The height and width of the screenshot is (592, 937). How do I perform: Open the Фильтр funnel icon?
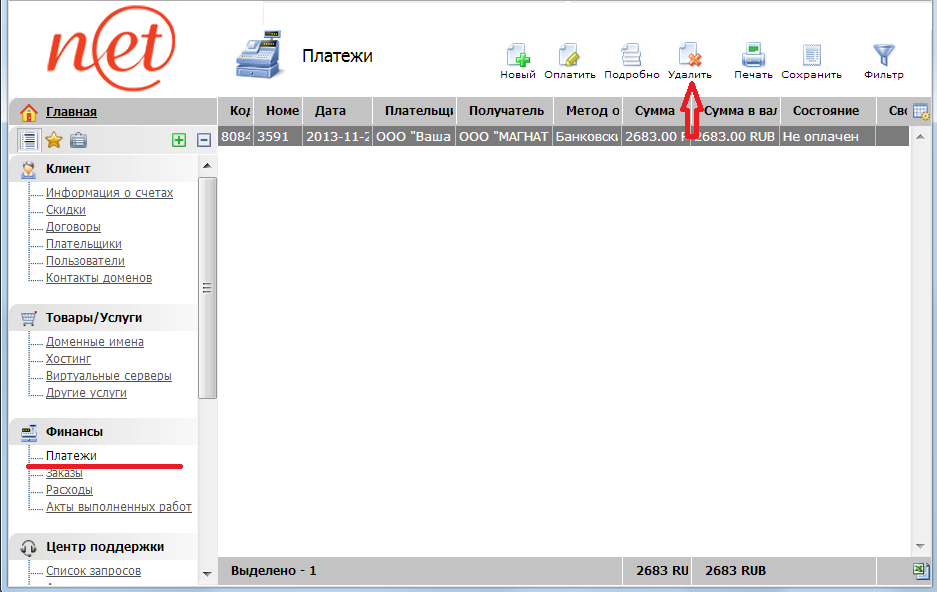click(x=883, y=56)
